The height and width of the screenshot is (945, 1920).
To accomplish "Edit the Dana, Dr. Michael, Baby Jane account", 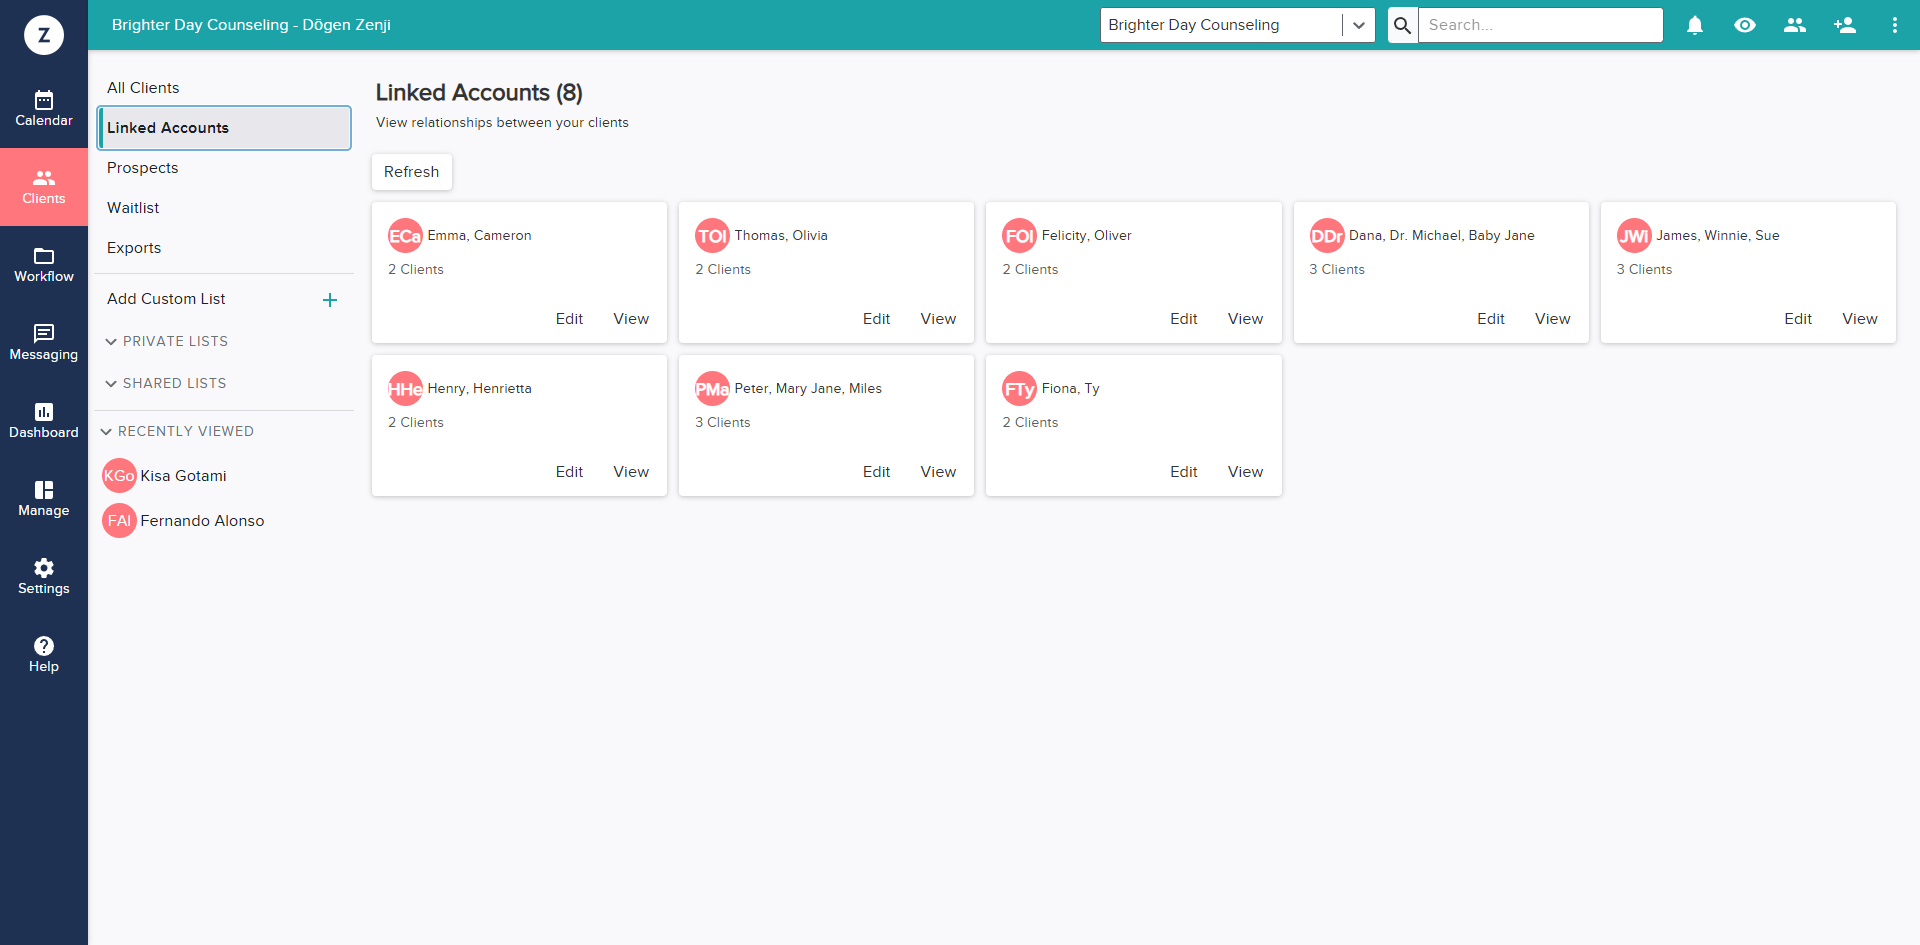I will tap(1491, 319).
